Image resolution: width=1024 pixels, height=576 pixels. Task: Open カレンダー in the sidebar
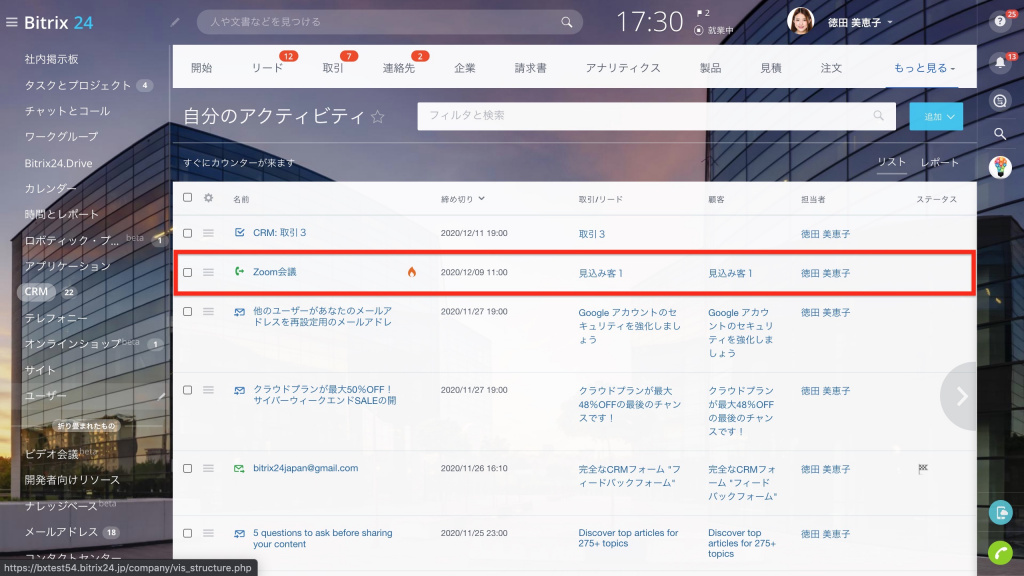(x=50, y=189)
